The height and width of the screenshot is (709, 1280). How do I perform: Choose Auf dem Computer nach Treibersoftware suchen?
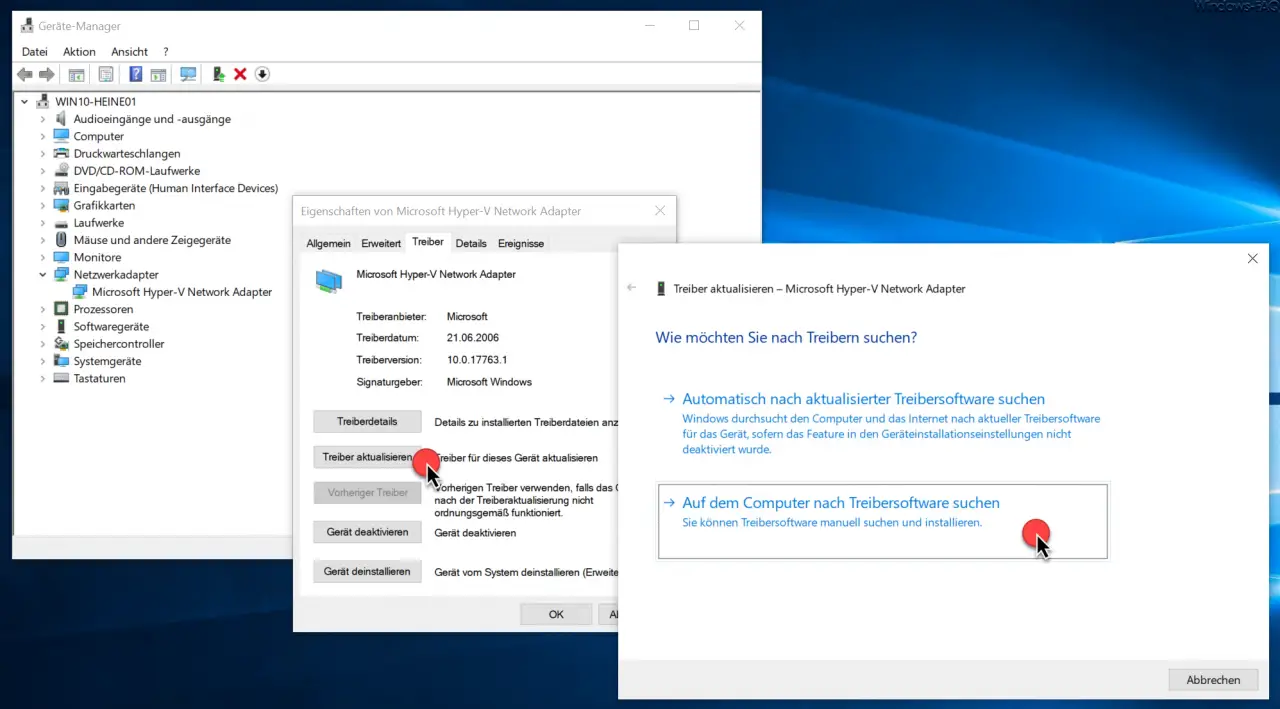tap(882, 521)
